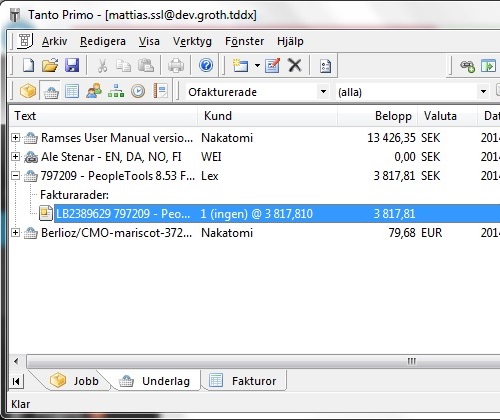
Task: Open the Verktyg menu
Action: tap(192, 41)
